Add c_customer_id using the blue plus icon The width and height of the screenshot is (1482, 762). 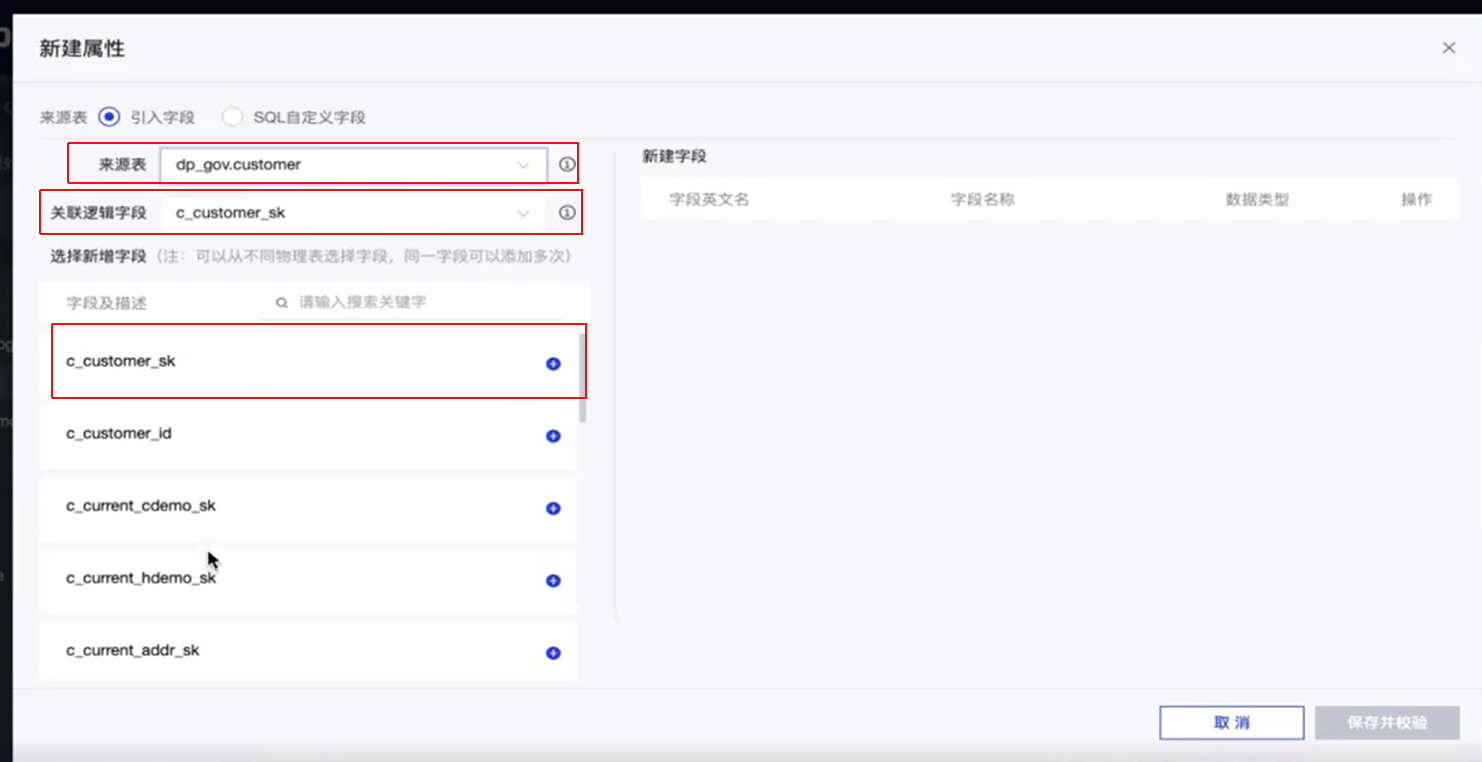pyautogui.click(x=552, y=436)
